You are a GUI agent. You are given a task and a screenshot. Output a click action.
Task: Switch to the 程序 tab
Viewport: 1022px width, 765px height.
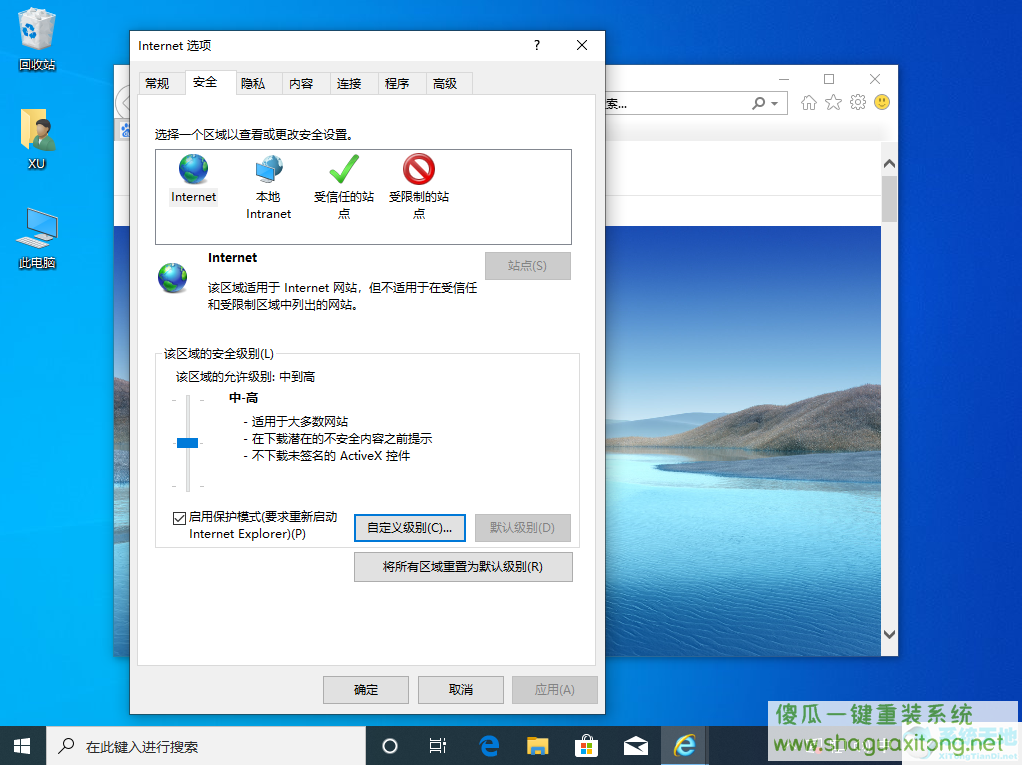tap(397, 83)
